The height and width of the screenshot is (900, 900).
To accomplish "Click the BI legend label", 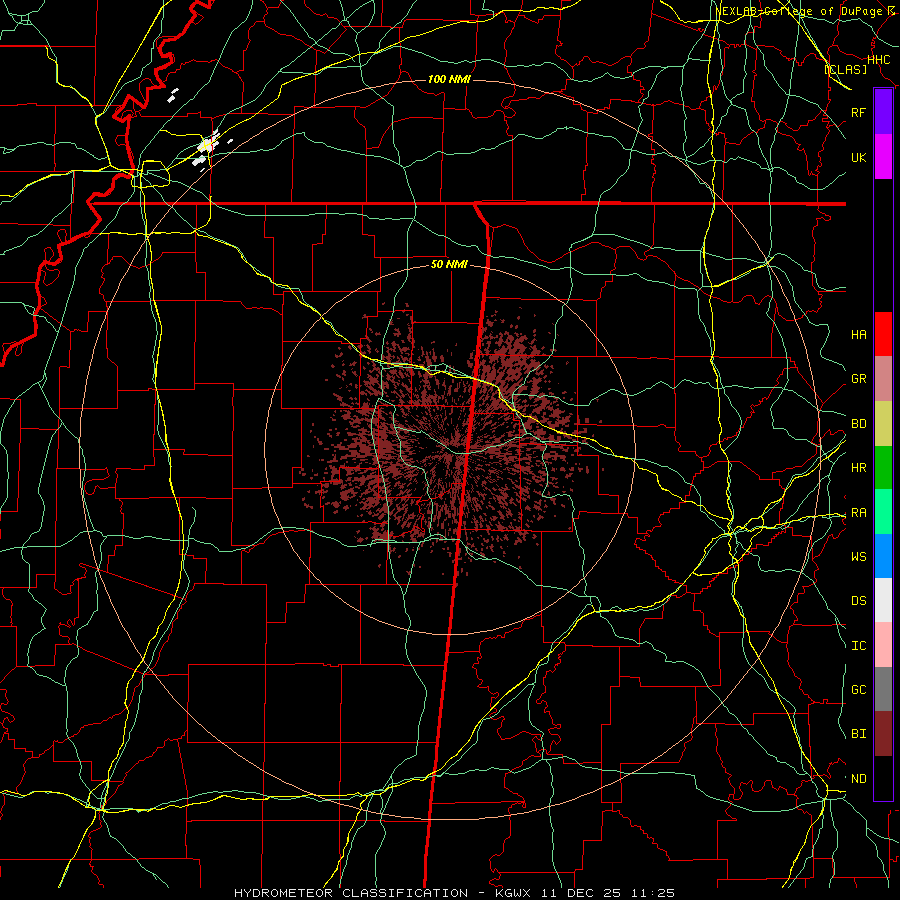I will pyautogui.click(x=859, y=734).
